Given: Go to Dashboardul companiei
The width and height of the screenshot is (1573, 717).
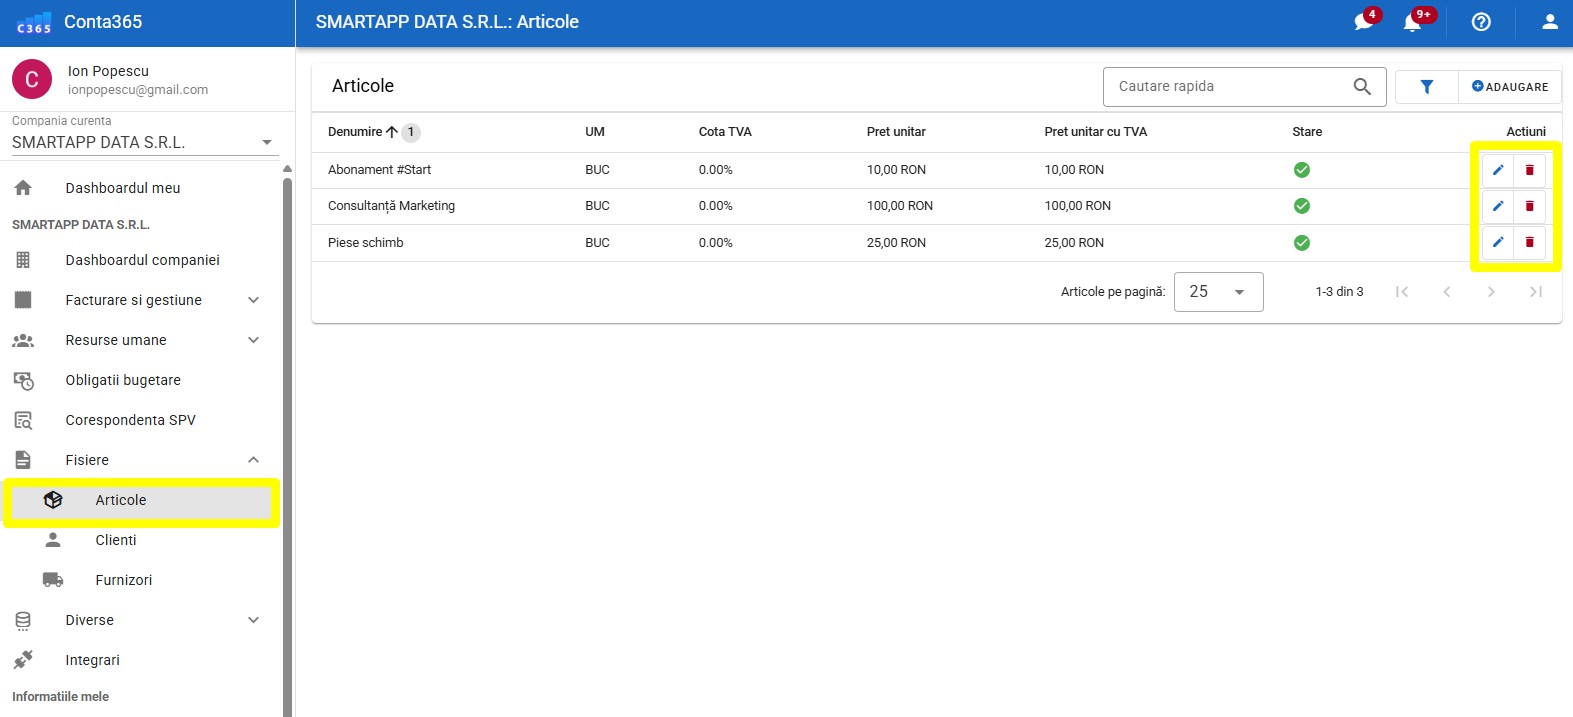Looking at the screenshot, I should pos(142,260).
